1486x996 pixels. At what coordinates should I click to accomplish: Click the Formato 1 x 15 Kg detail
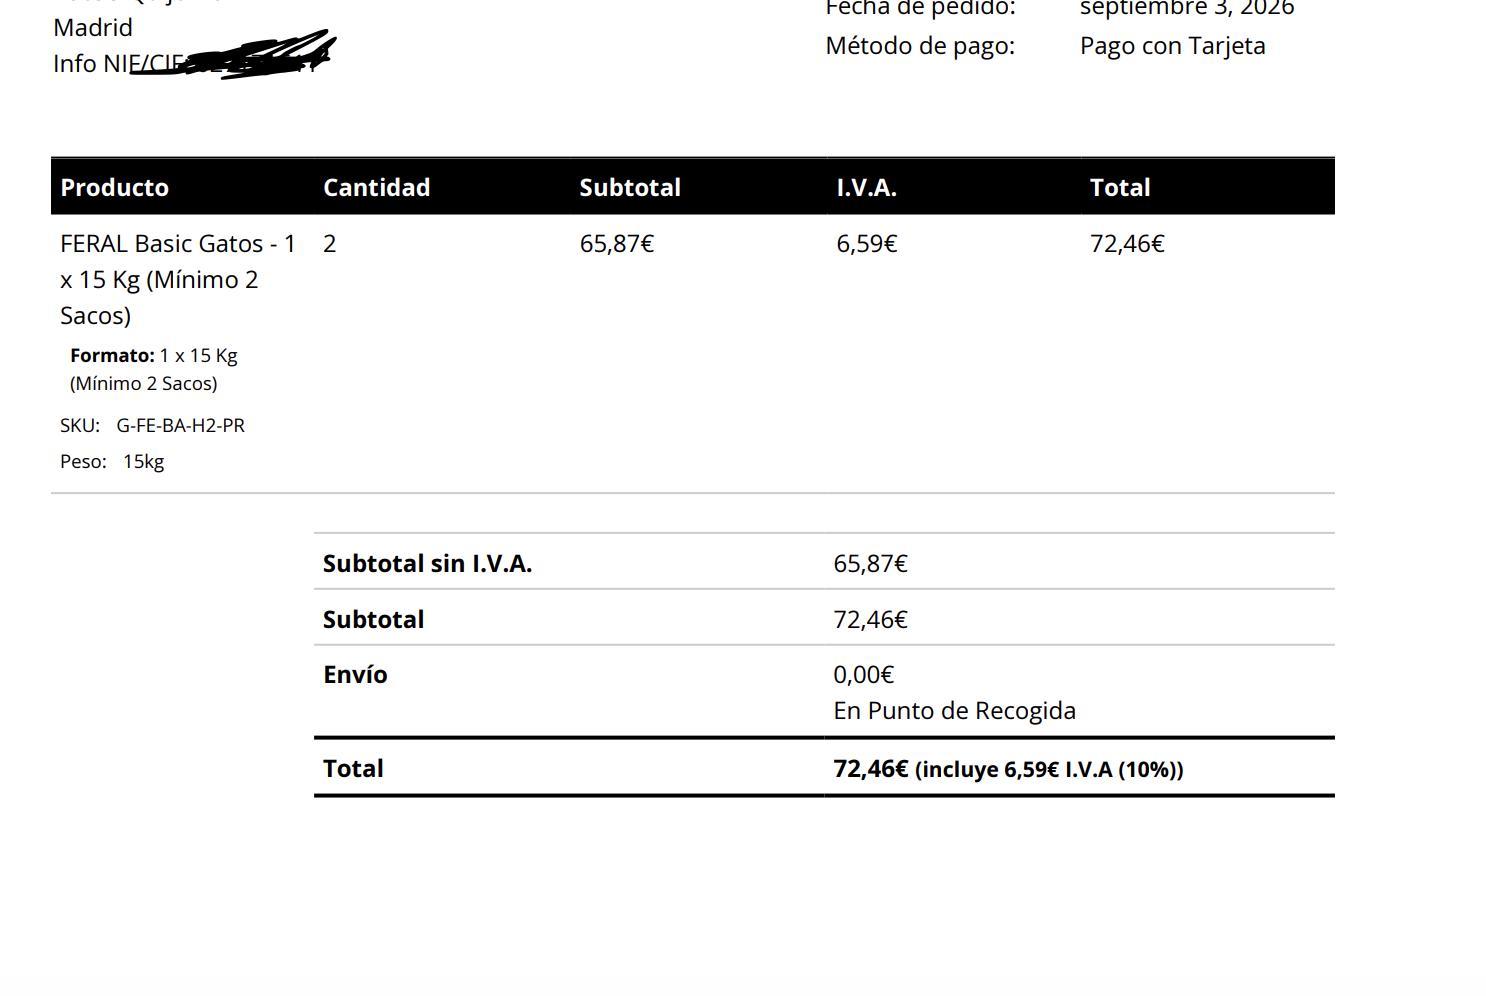pos(154,369)
